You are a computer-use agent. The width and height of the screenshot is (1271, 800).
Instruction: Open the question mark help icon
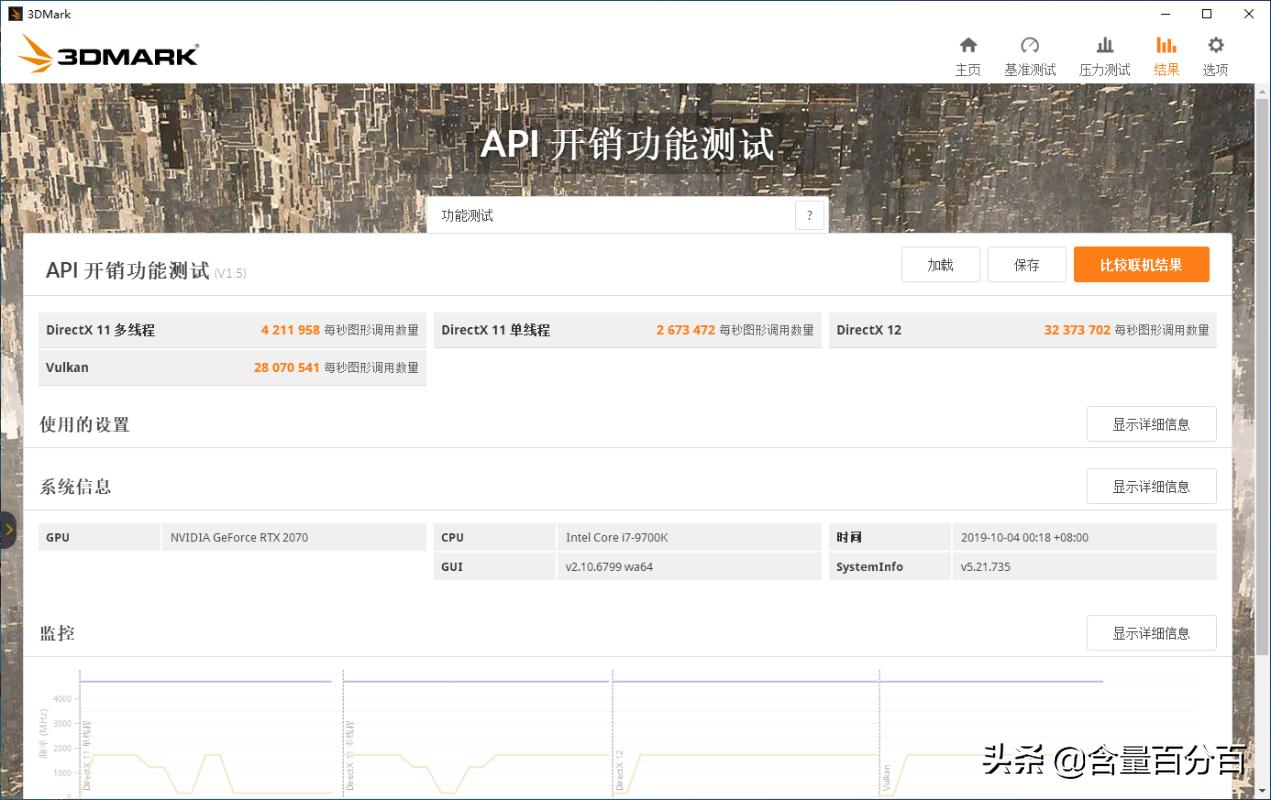click(809, 214)
